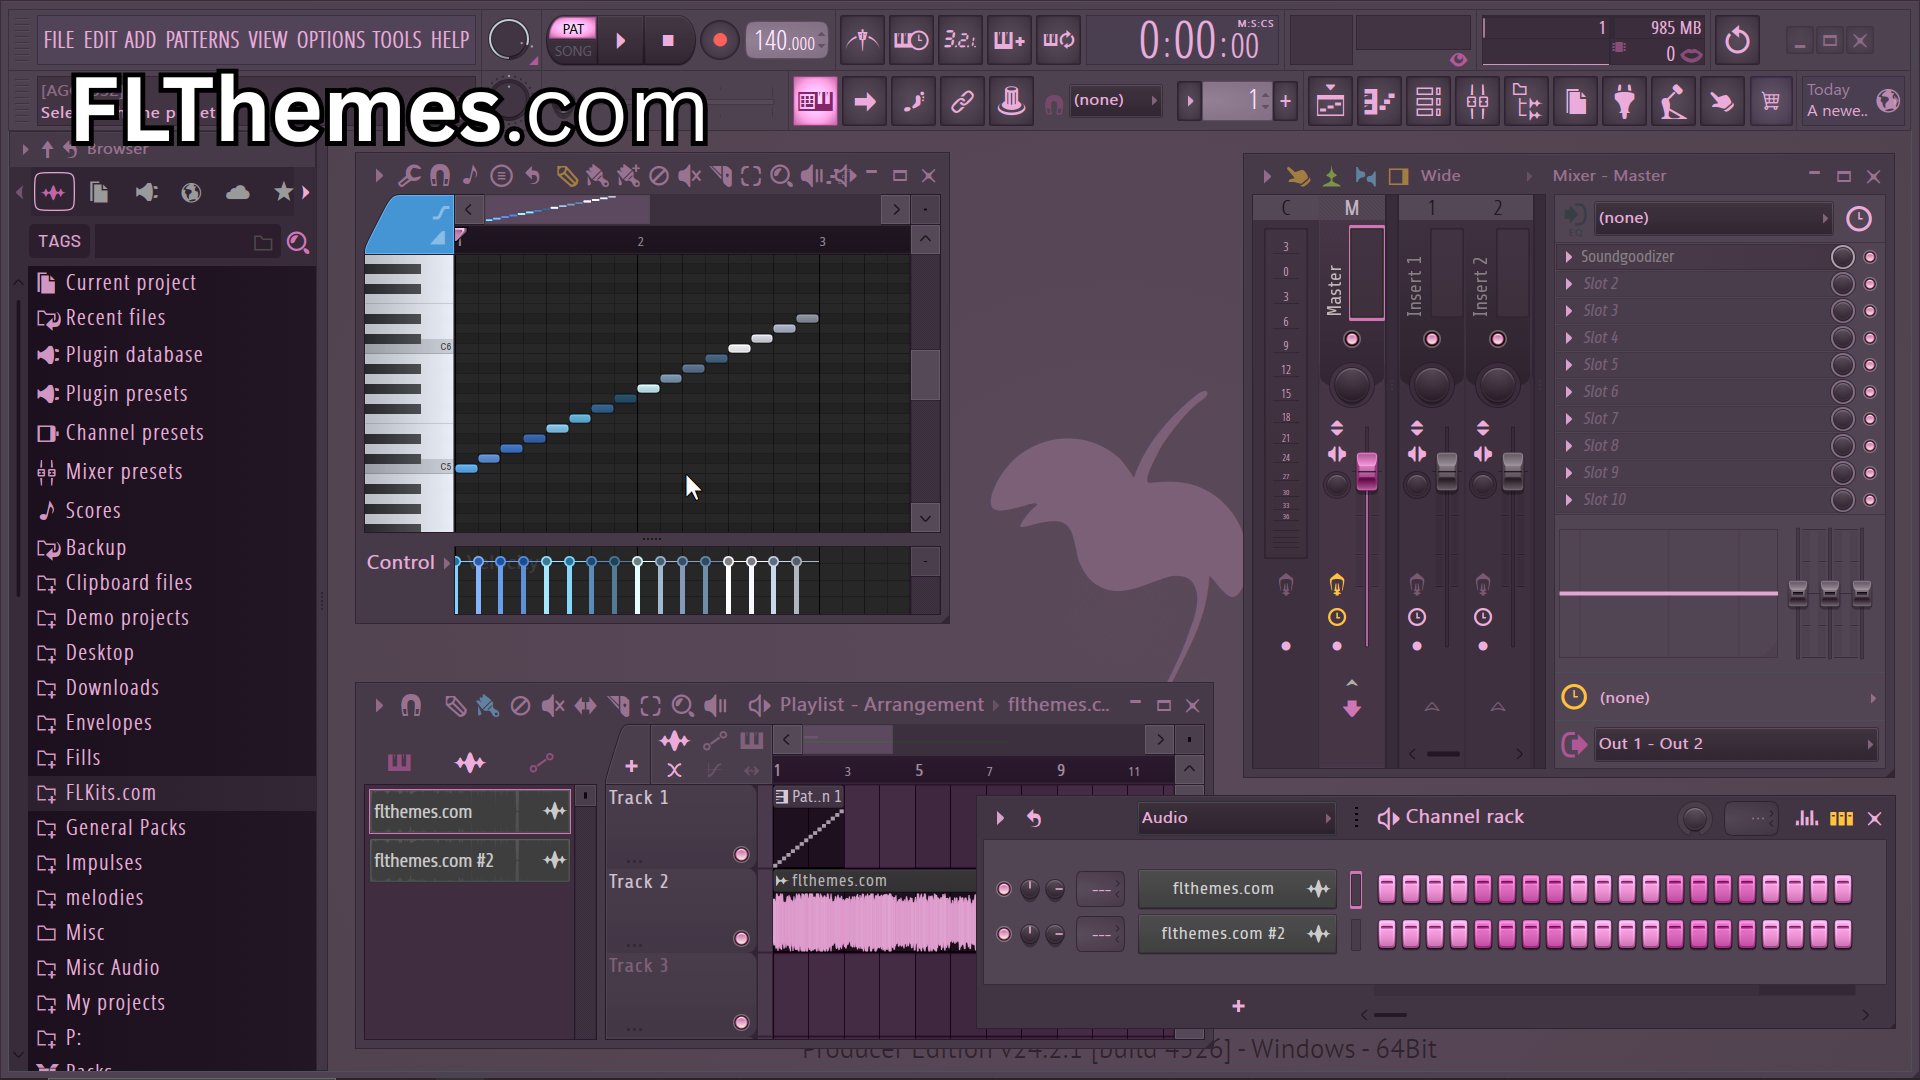Search the browser with the magnifier icon
The image size is (1920, 1080).
point(297,242)
